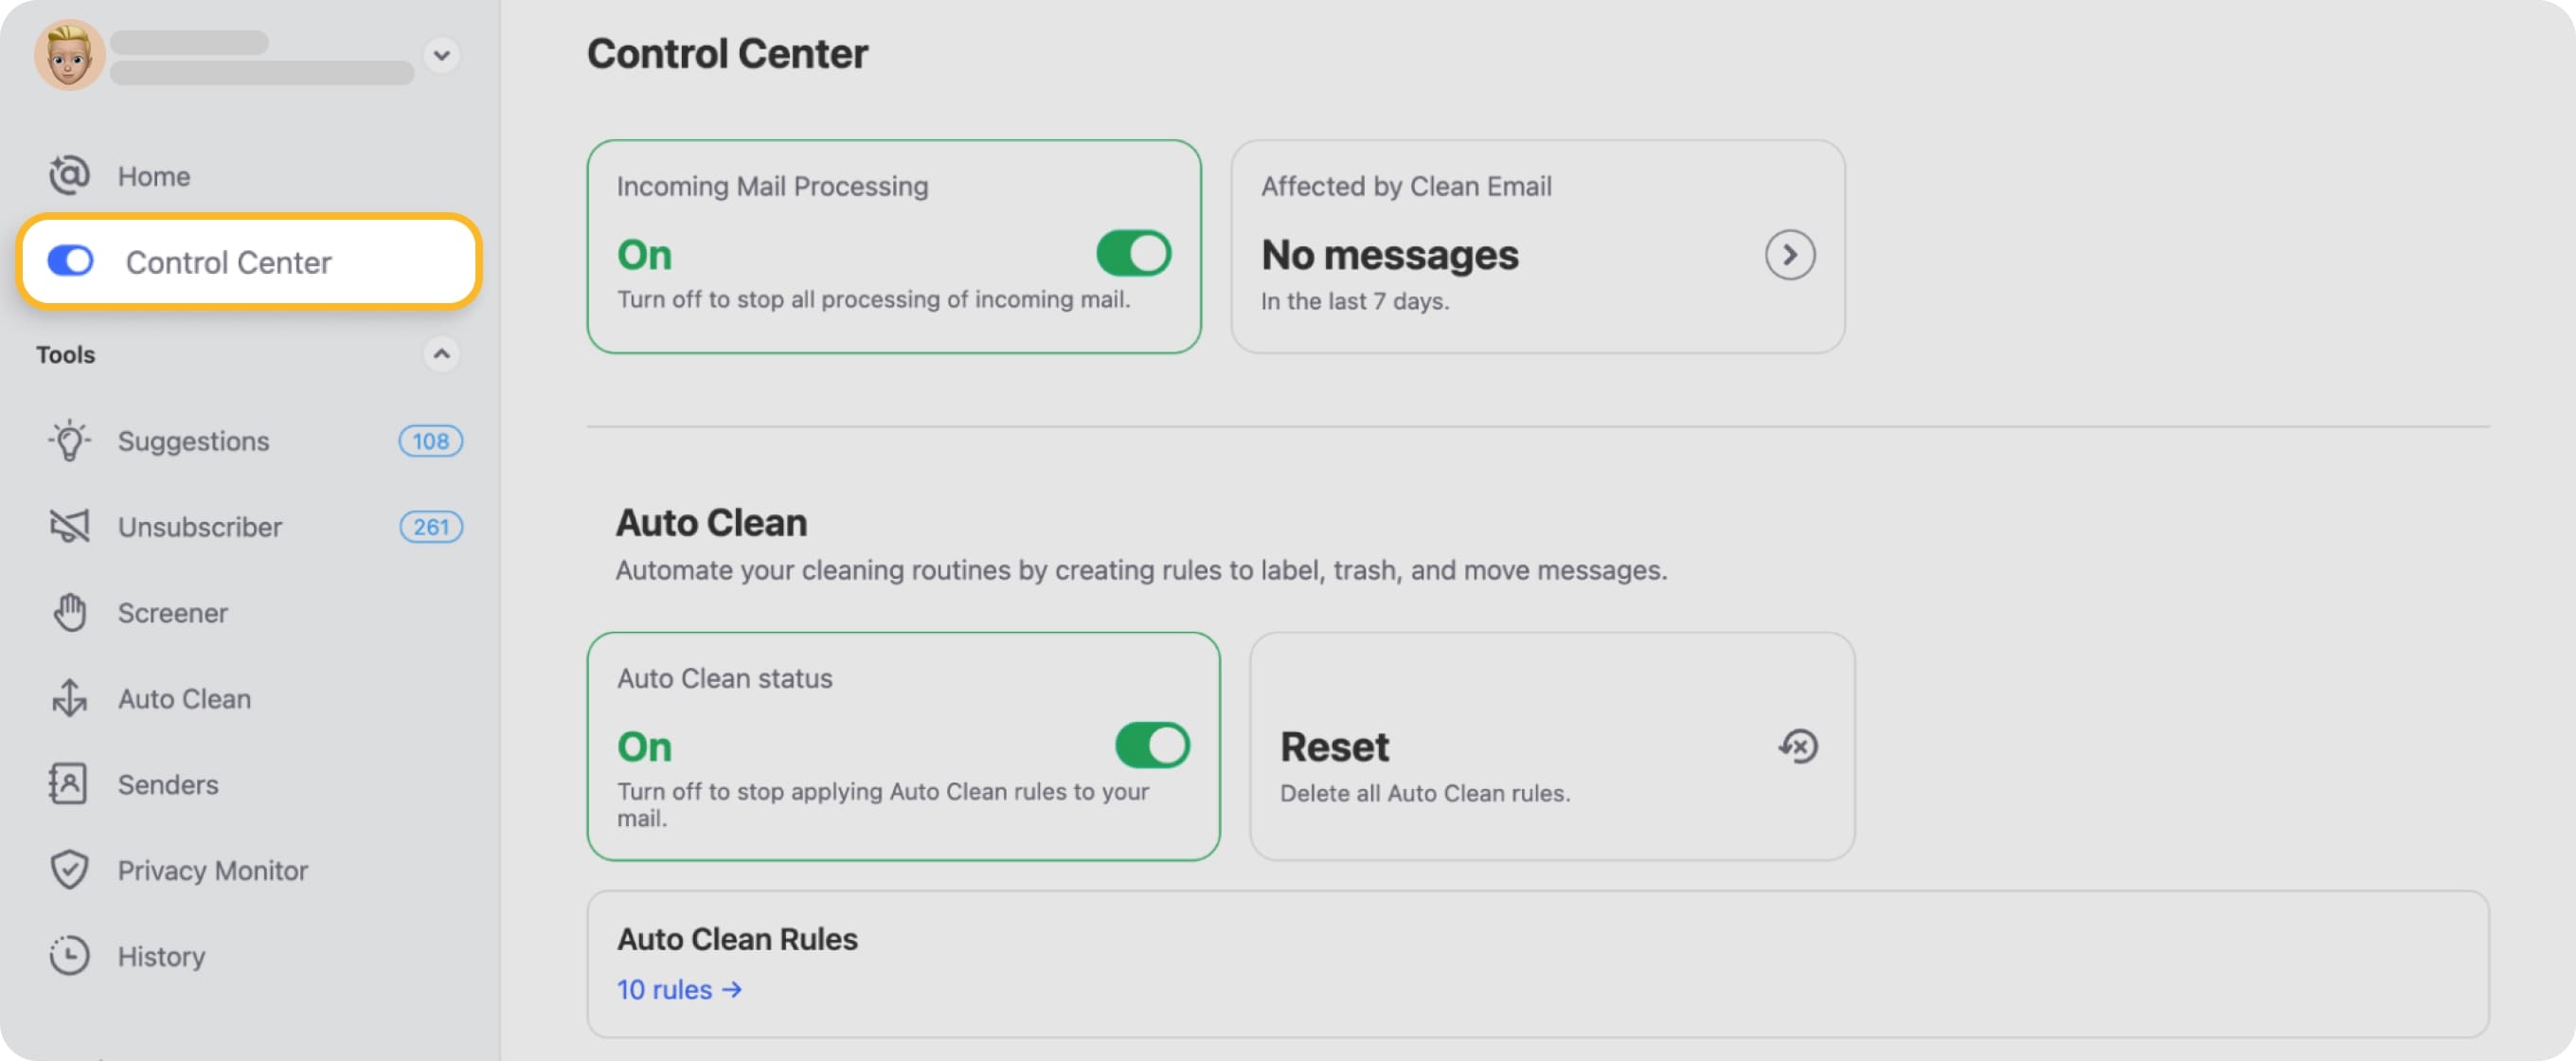Image resolution: width=2576 pixels, height=1061 pixels.
Task: Select the Home icon in sidebar
Action: click(x=67, y=175)
